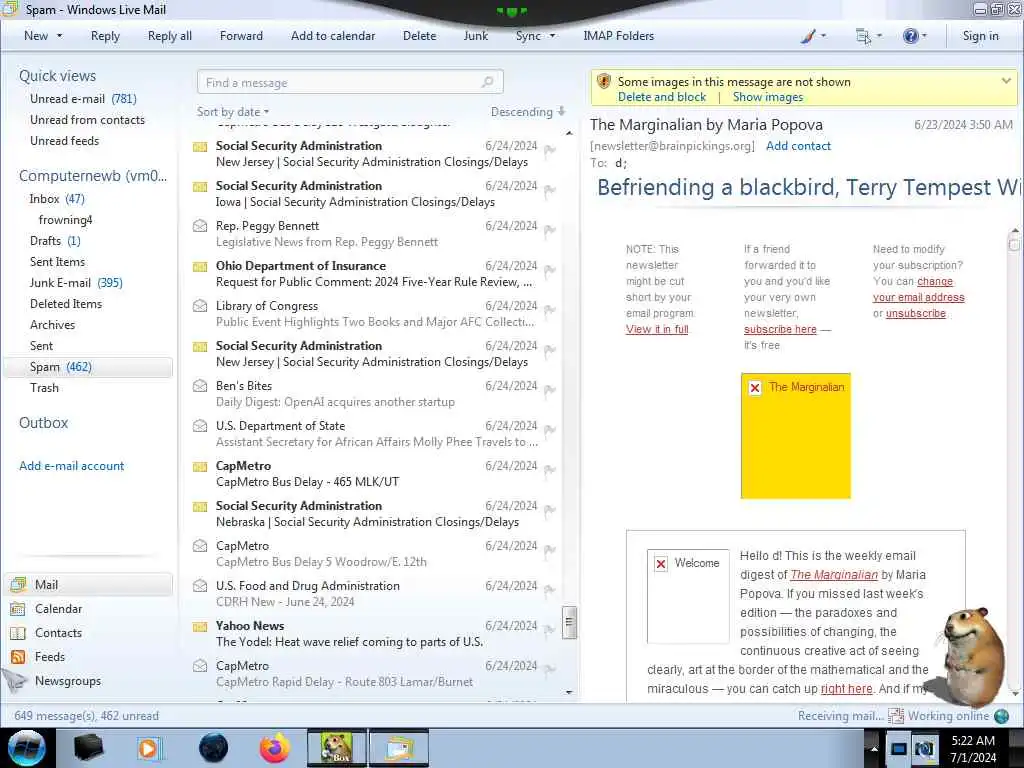This screenshot has width=1024, height=768.
Task: Click the Add contact link
Action: pos(798,146)
